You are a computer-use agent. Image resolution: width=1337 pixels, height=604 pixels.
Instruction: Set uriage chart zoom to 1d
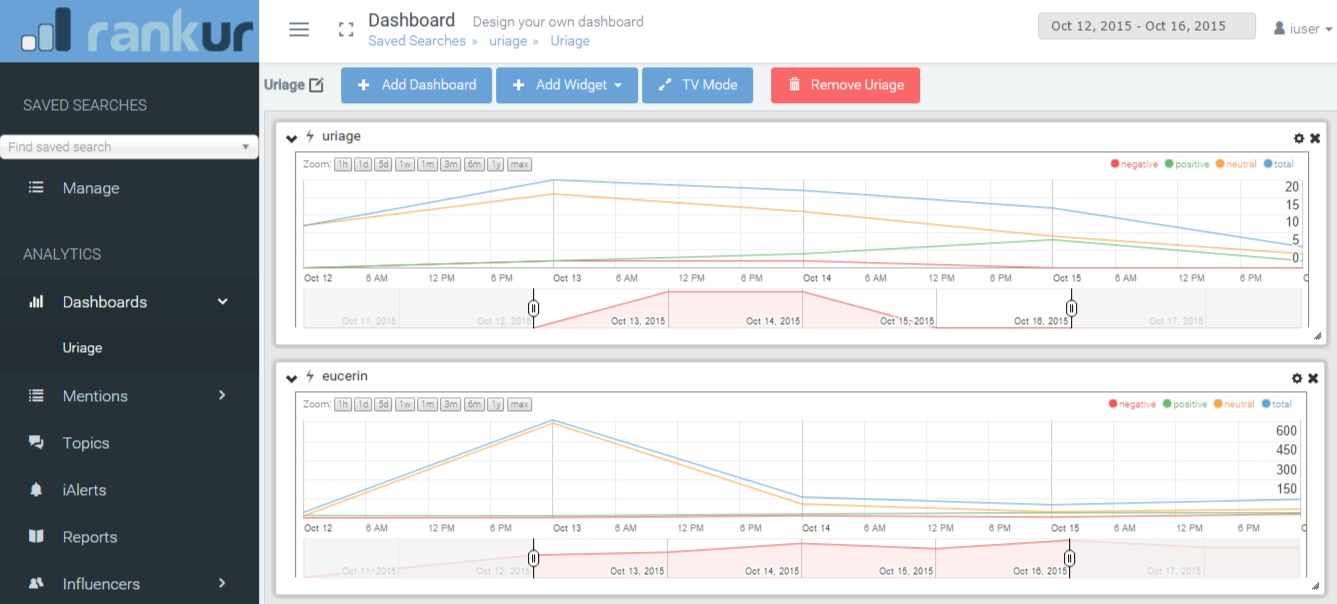[363, 164]
